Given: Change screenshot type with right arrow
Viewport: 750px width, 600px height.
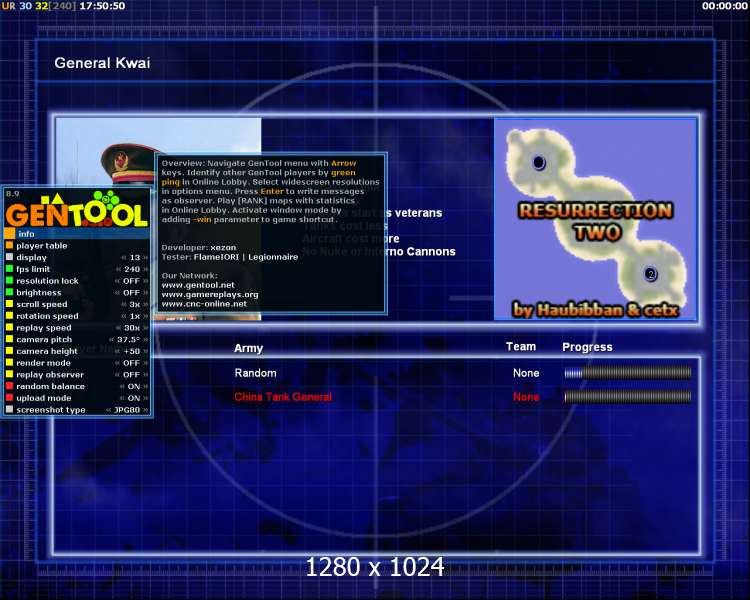Looking at the screenshot, I should [x=145, y=410].
